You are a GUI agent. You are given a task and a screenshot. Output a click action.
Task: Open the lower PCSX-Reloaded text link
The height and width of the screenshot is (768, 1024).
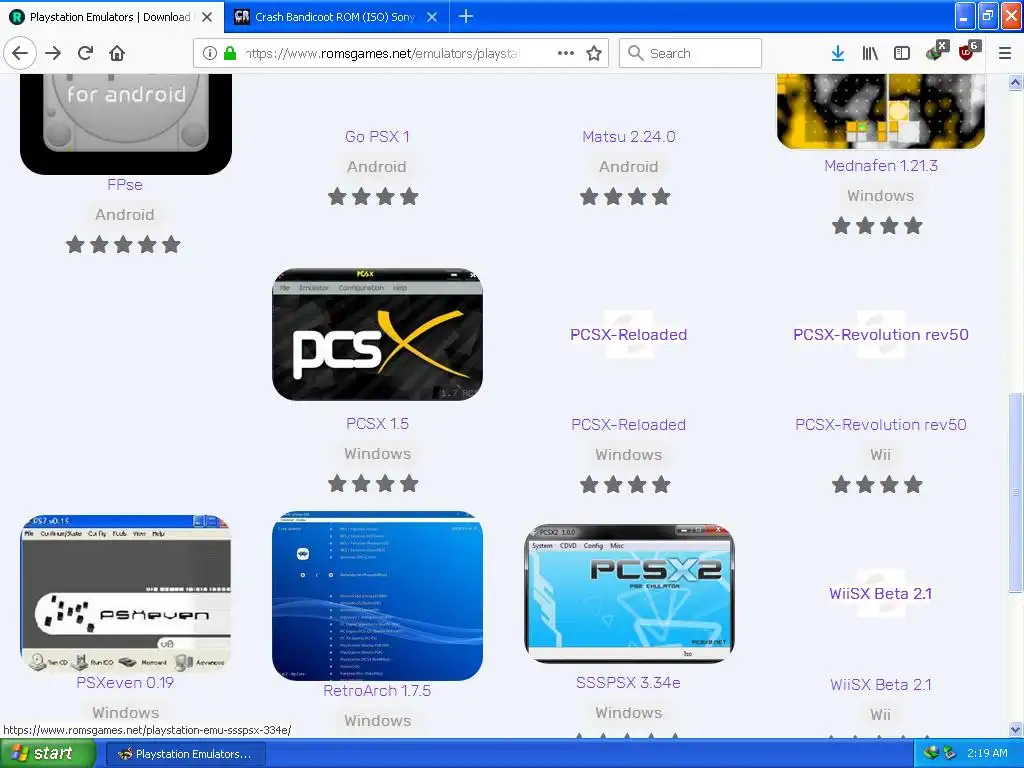click(628, 424)
